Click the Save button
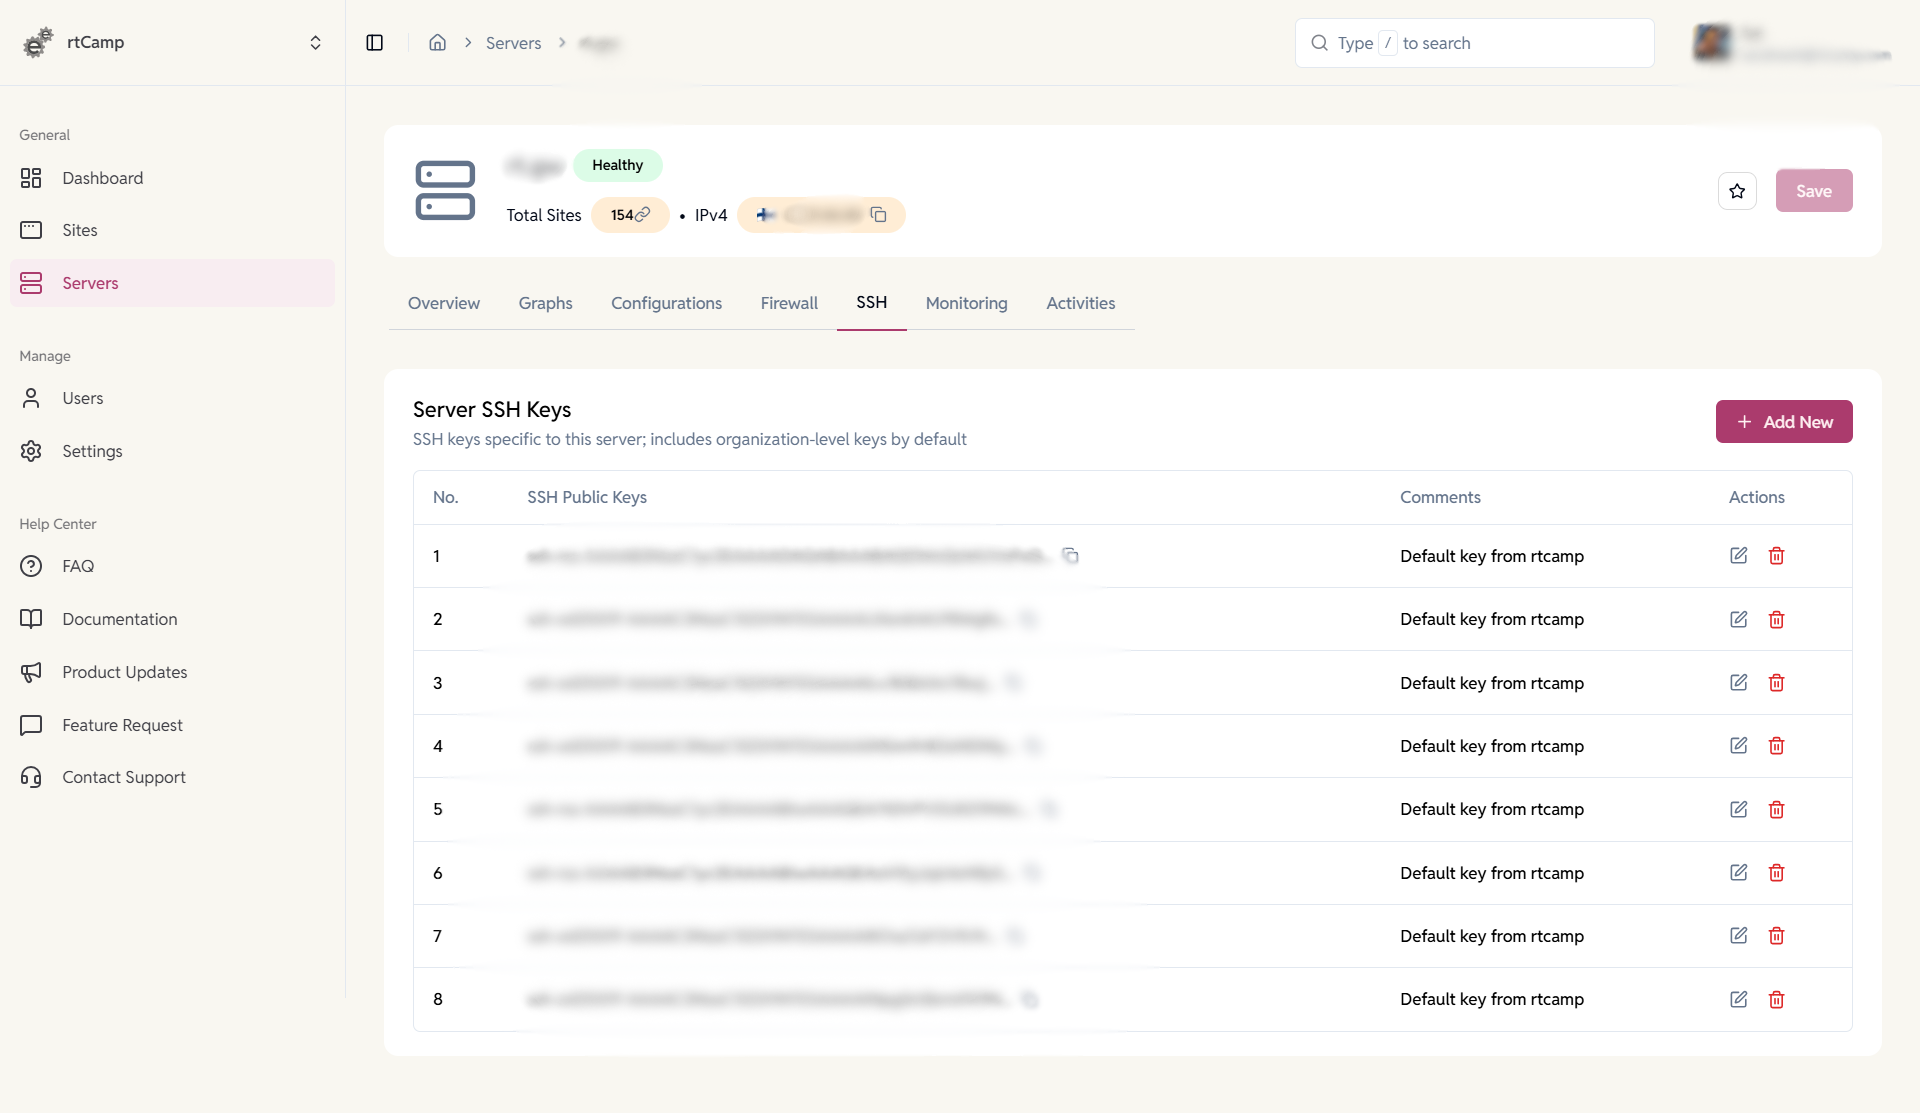Image resolution: width=1920 pixels, height=1113 pixels. point(1813,191)
